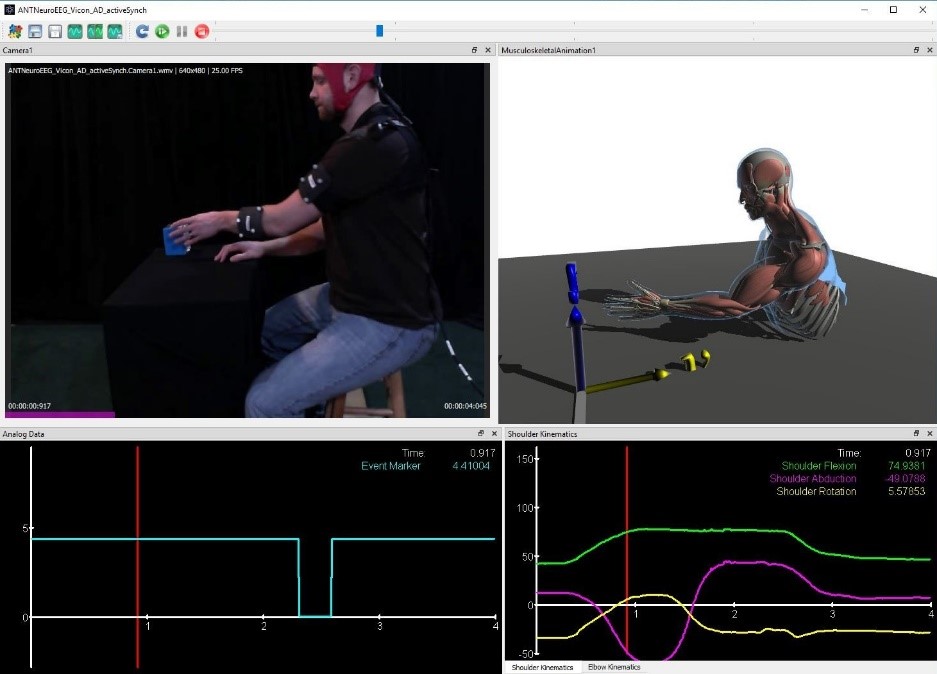Screen dimensions: 937x674
Task: Click the leftmost green waveform graph icon
Action: pos(75,31)
